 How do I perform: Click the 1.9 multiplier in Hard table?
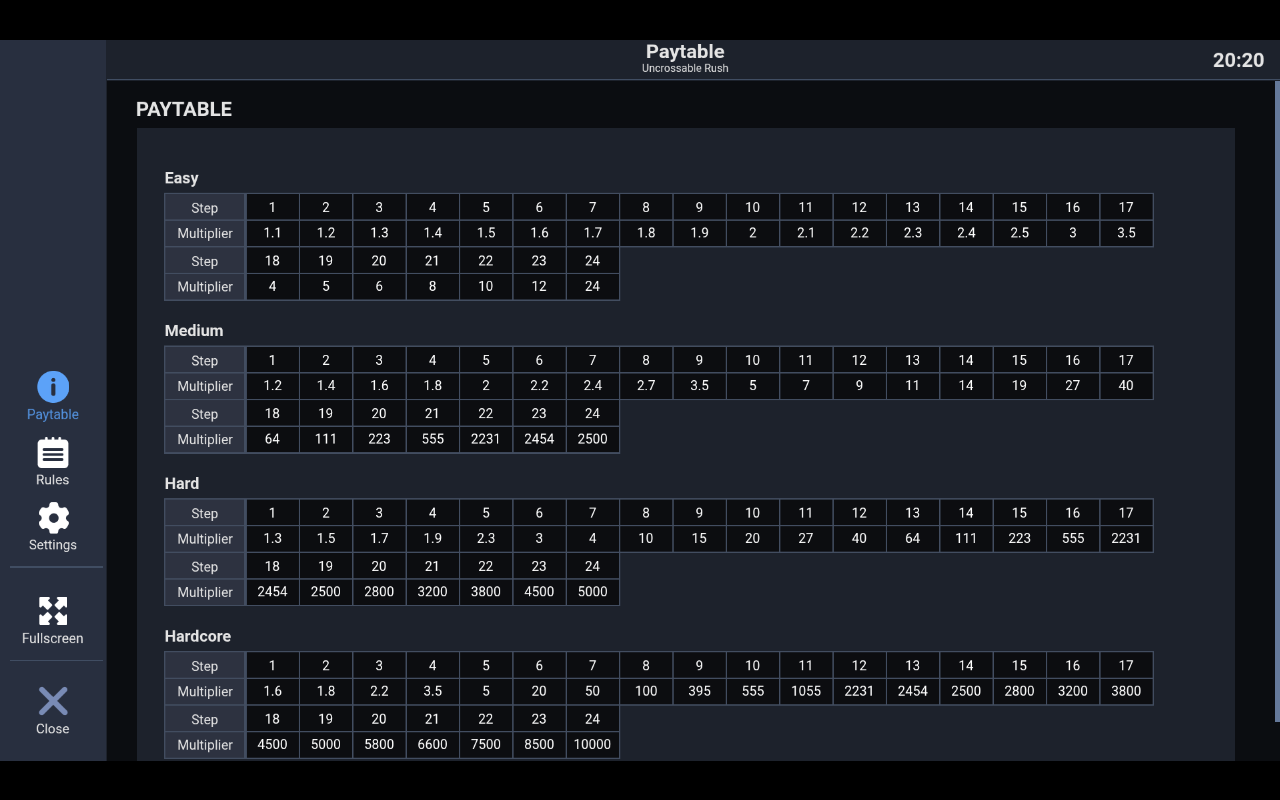coord(433,539)
